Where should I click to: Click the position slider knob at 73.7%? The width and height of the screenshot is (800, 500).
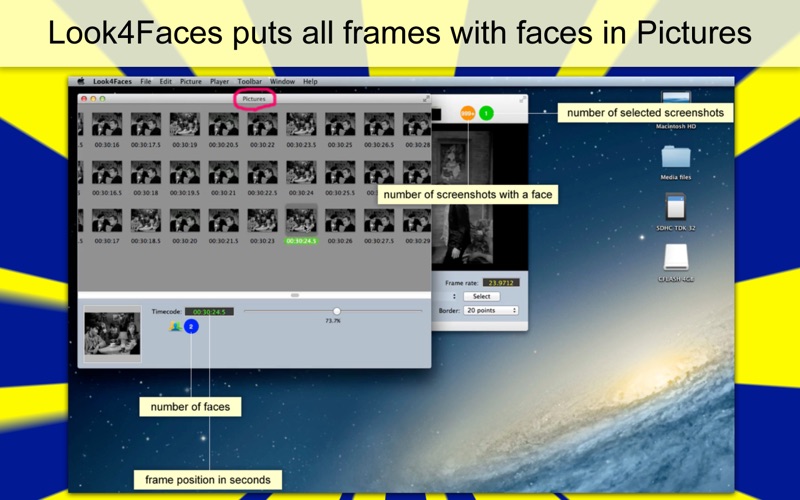(x=337, y=311)
